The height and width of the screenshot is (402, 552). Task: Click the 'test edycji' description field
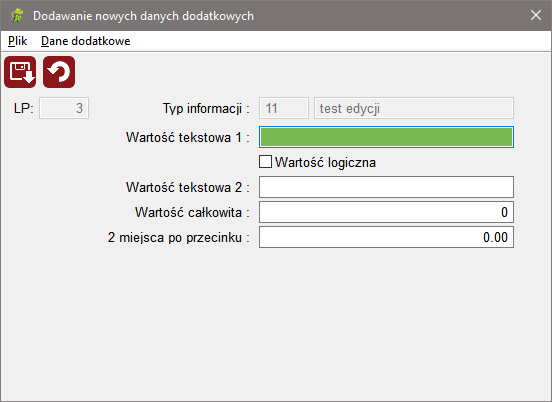click(x=414, y=108)
